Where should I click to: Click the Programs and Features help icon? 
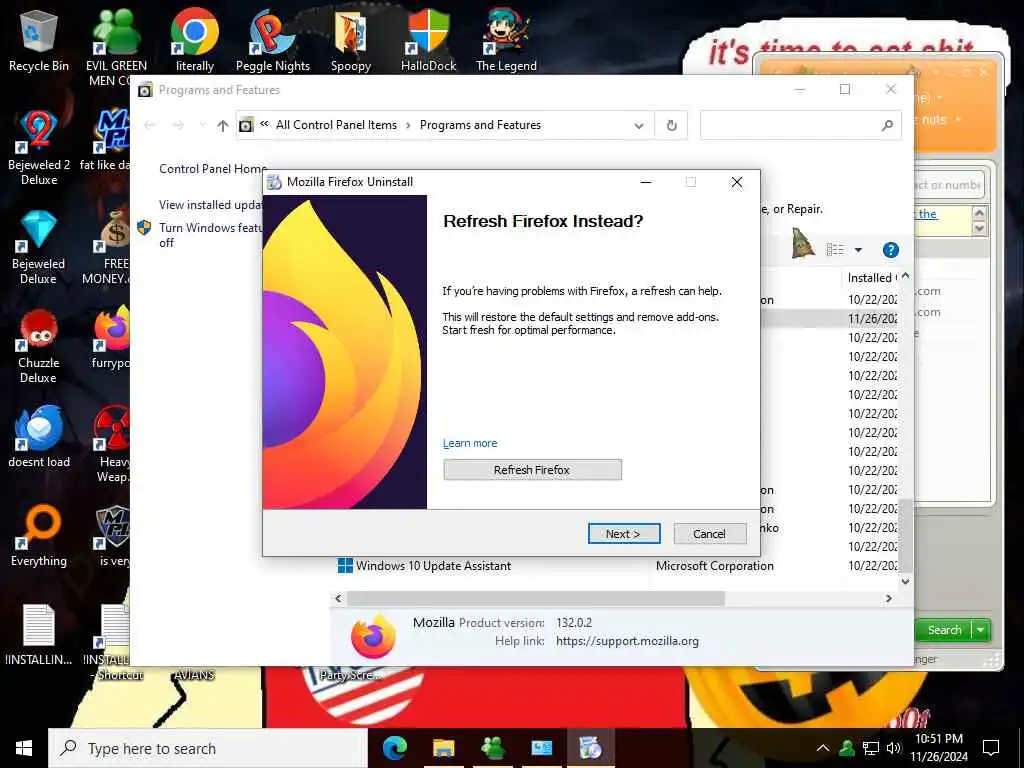tap(890, 249)
